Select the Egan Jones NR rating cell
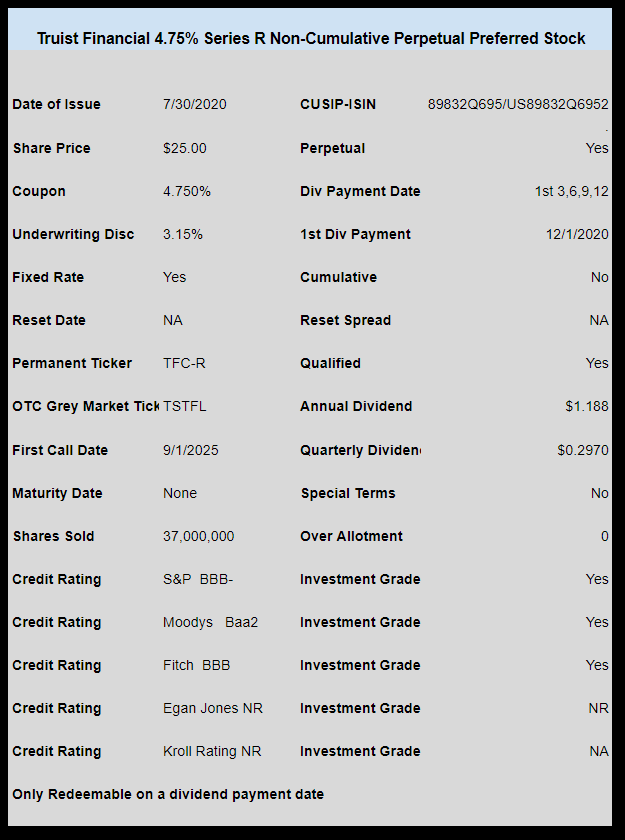The height and width of the screenshot is (840, 625). tap(213, 708)
